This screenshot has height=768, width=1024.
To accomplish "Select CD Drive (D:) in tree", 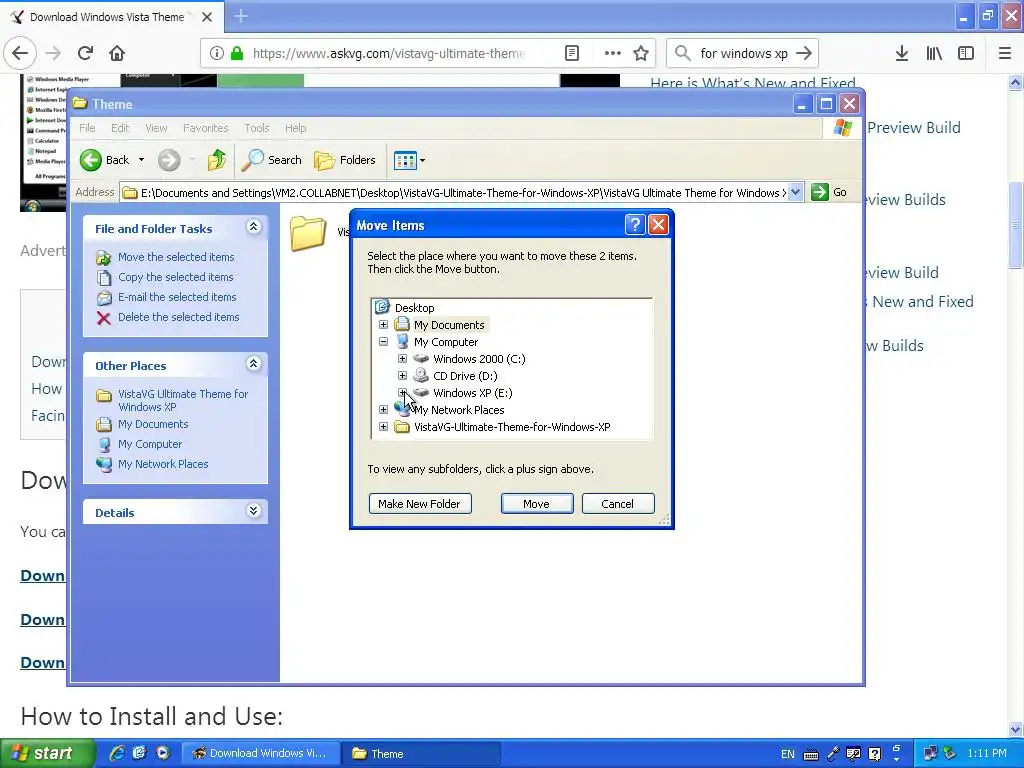I will [465, 376].
